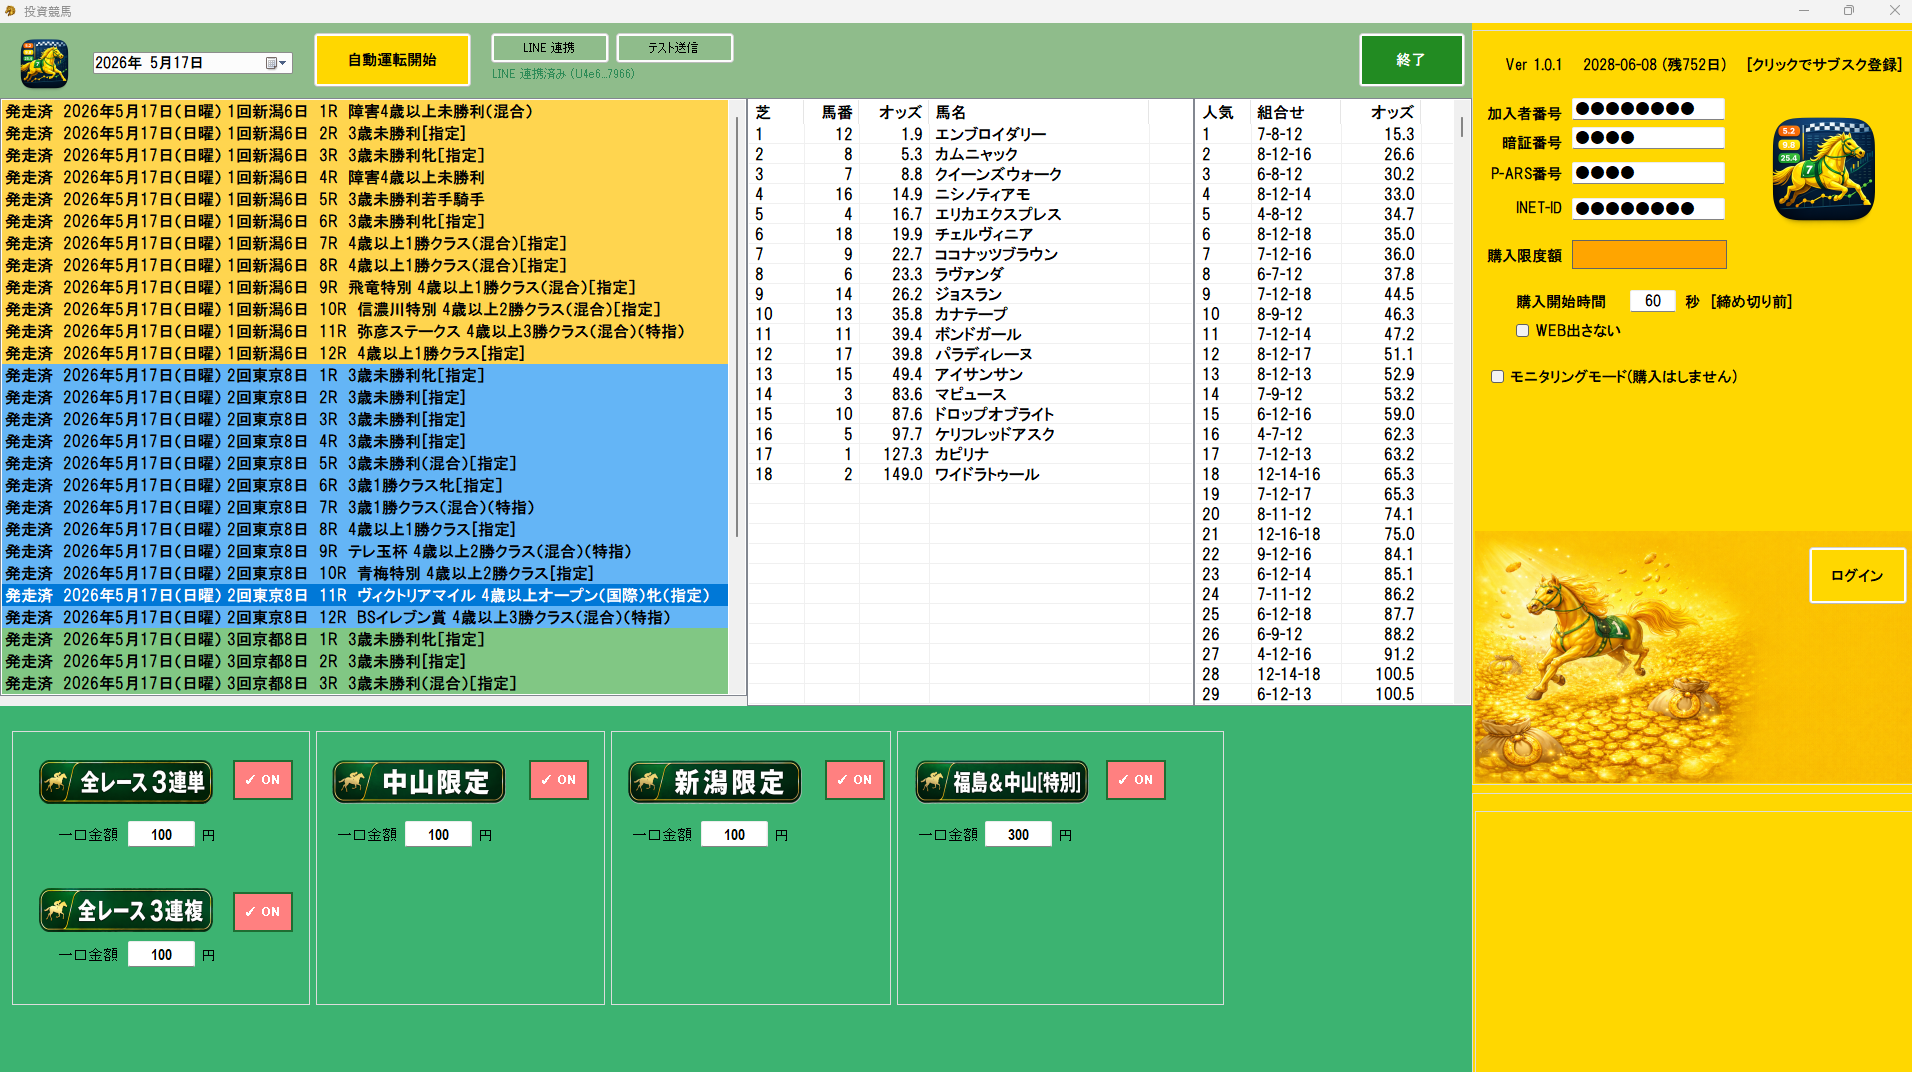Select the 東京 11R ヴィクトリアマイル race row
The height and width of the screenshot is (1072, 1912).
point(364,596)
